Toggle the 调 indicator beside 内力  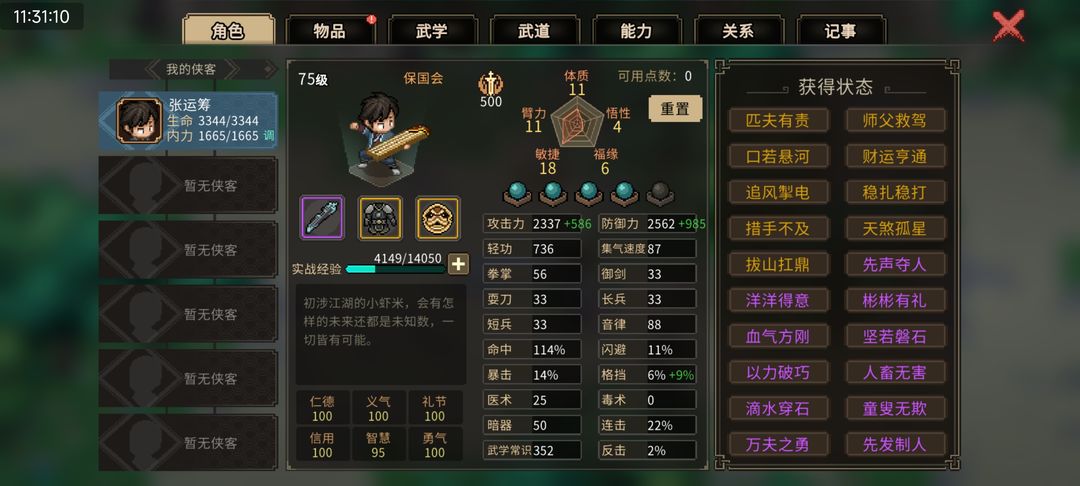[x=269, y=136]
